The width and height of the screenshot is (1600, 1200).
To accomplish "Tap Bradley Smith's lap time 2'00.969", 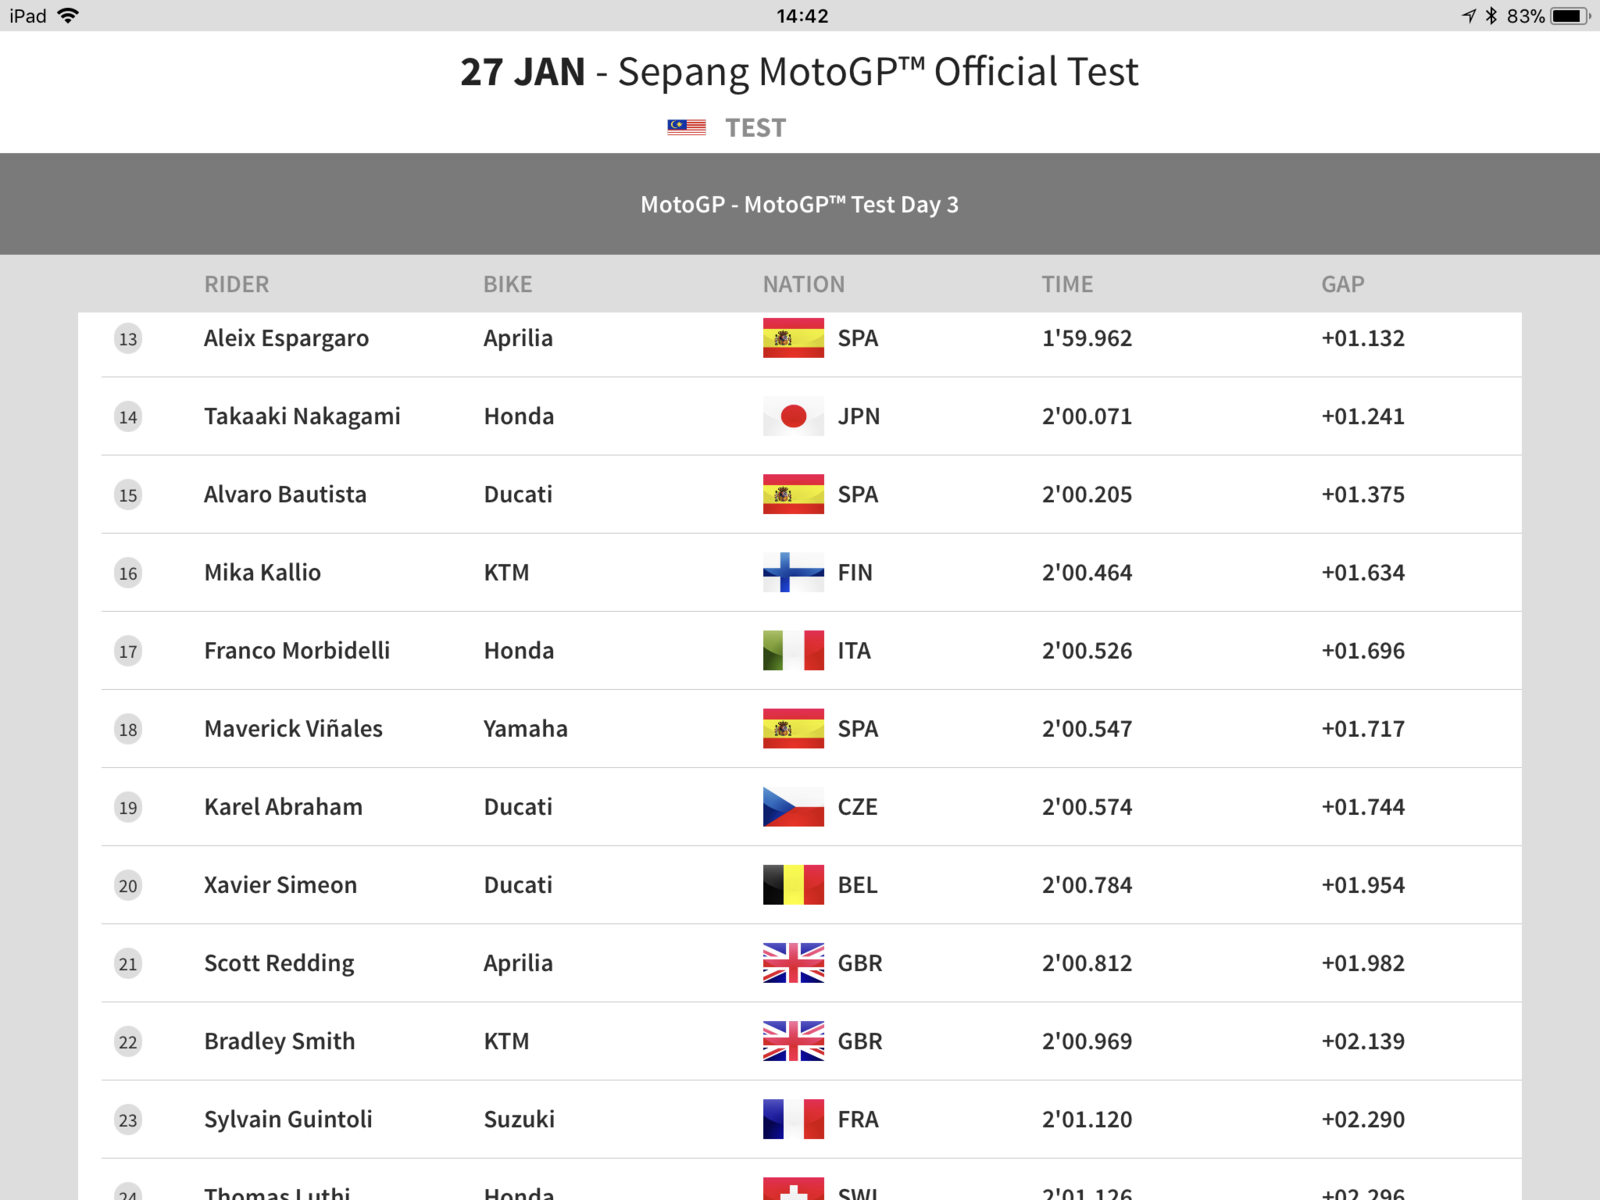I will point(1087,1041).
